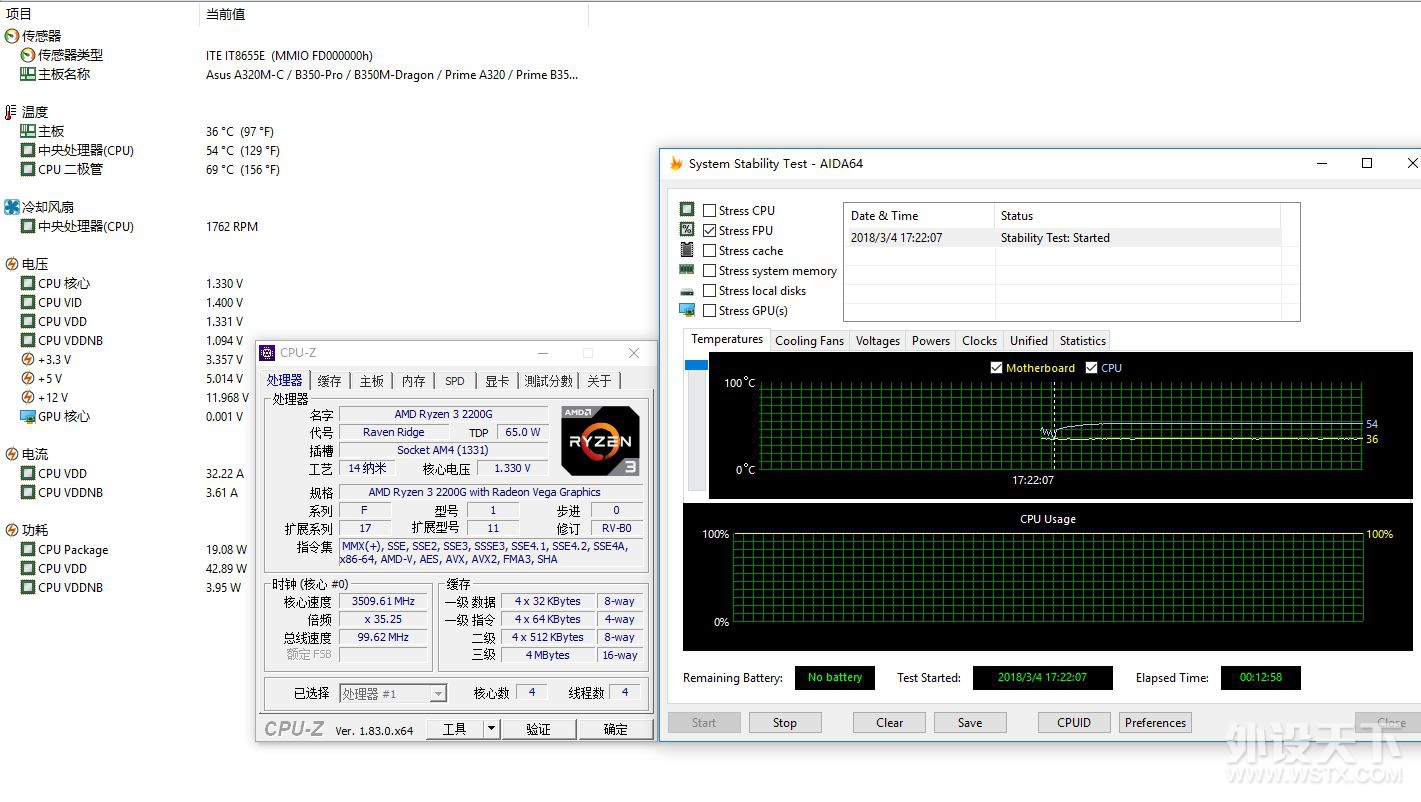
Task: Click the icon beside 功耗 heading
Action: pyautogui.click(x=11, y=530)
